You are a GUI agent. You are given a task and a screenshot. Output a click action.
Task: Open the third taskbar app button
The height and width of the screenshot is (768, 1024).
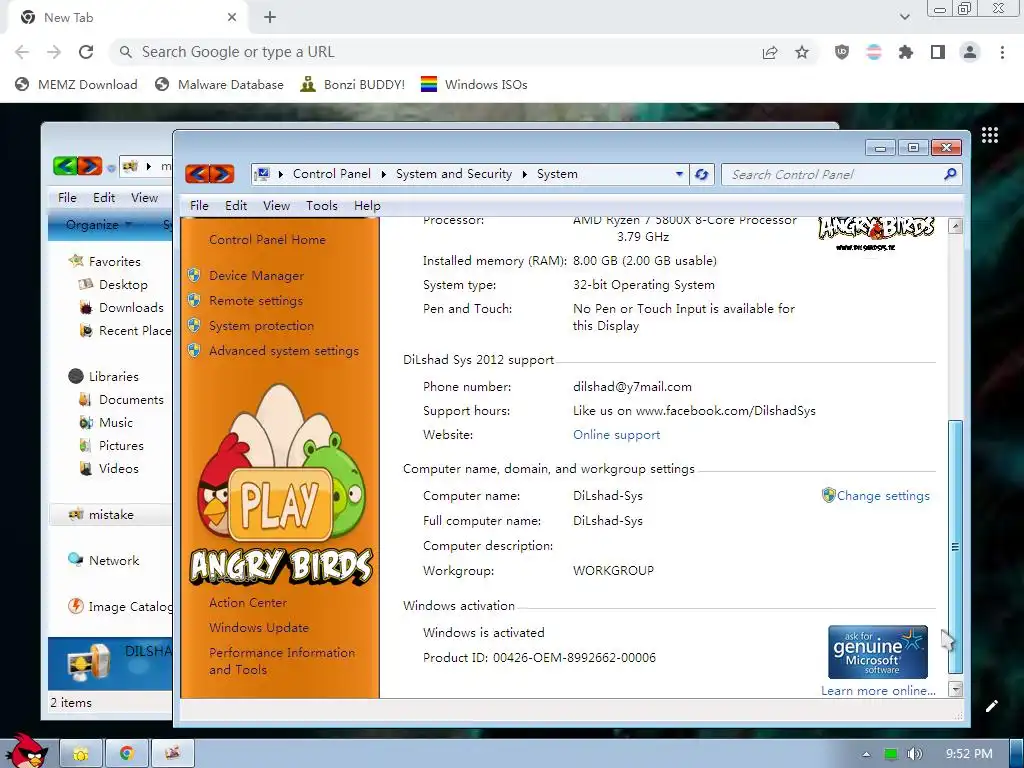pos(172,754)
